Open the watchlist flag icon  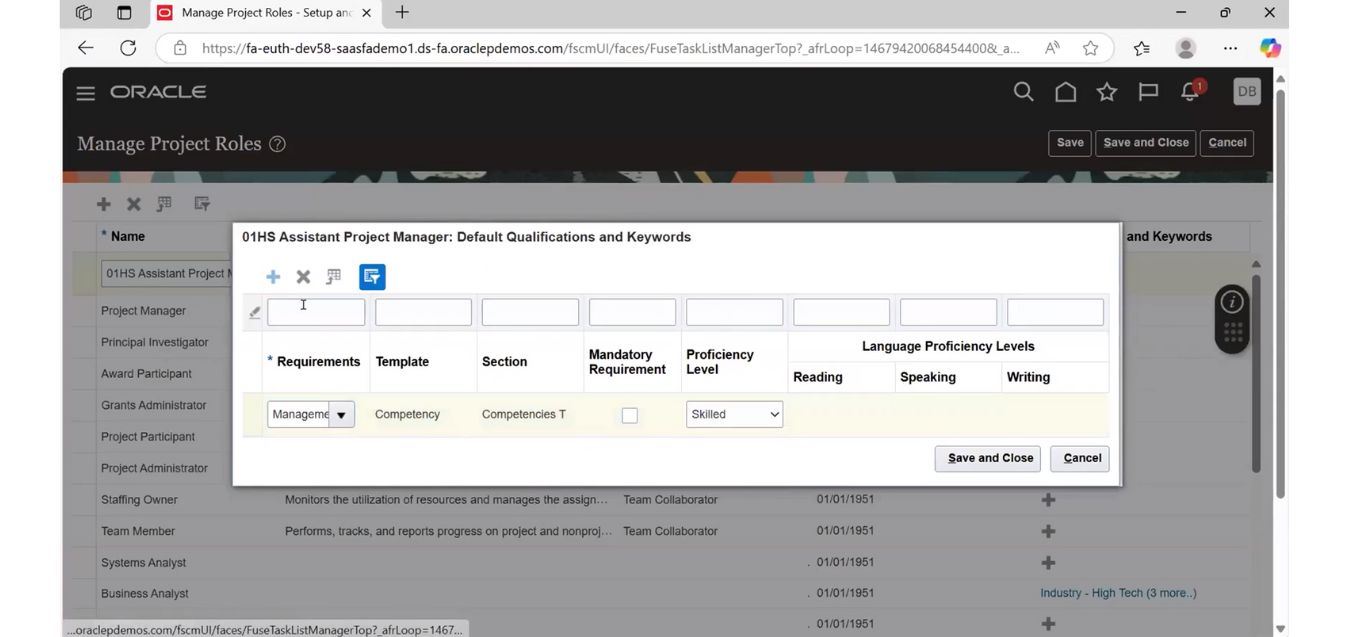coord(1147,91)
